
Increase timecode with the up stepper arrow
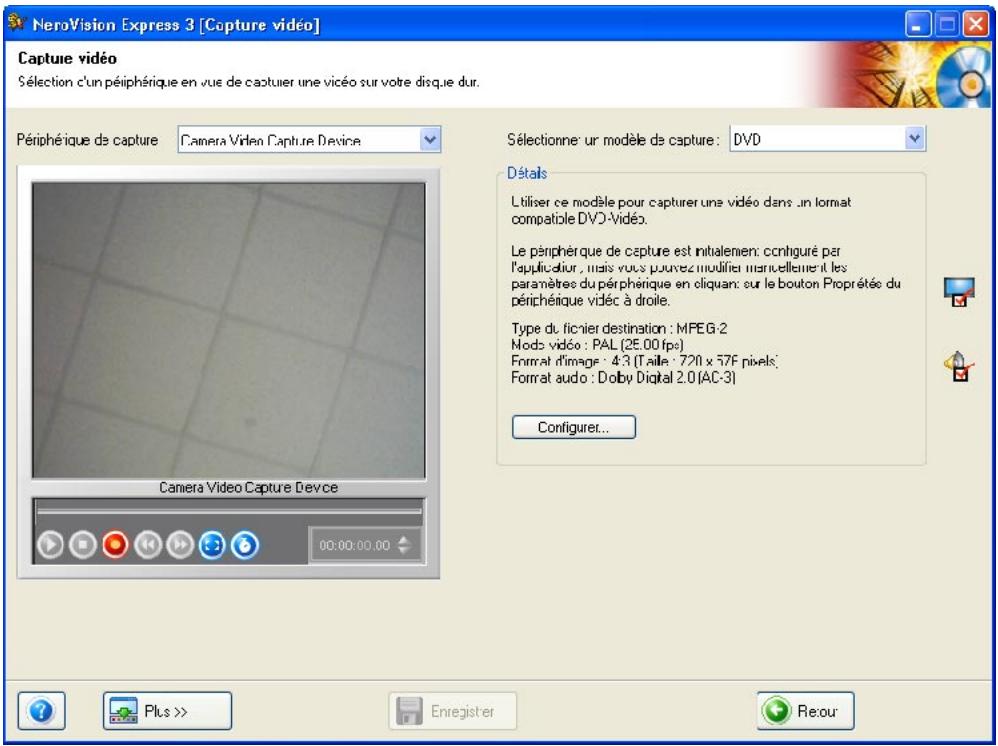pos(404,540)
